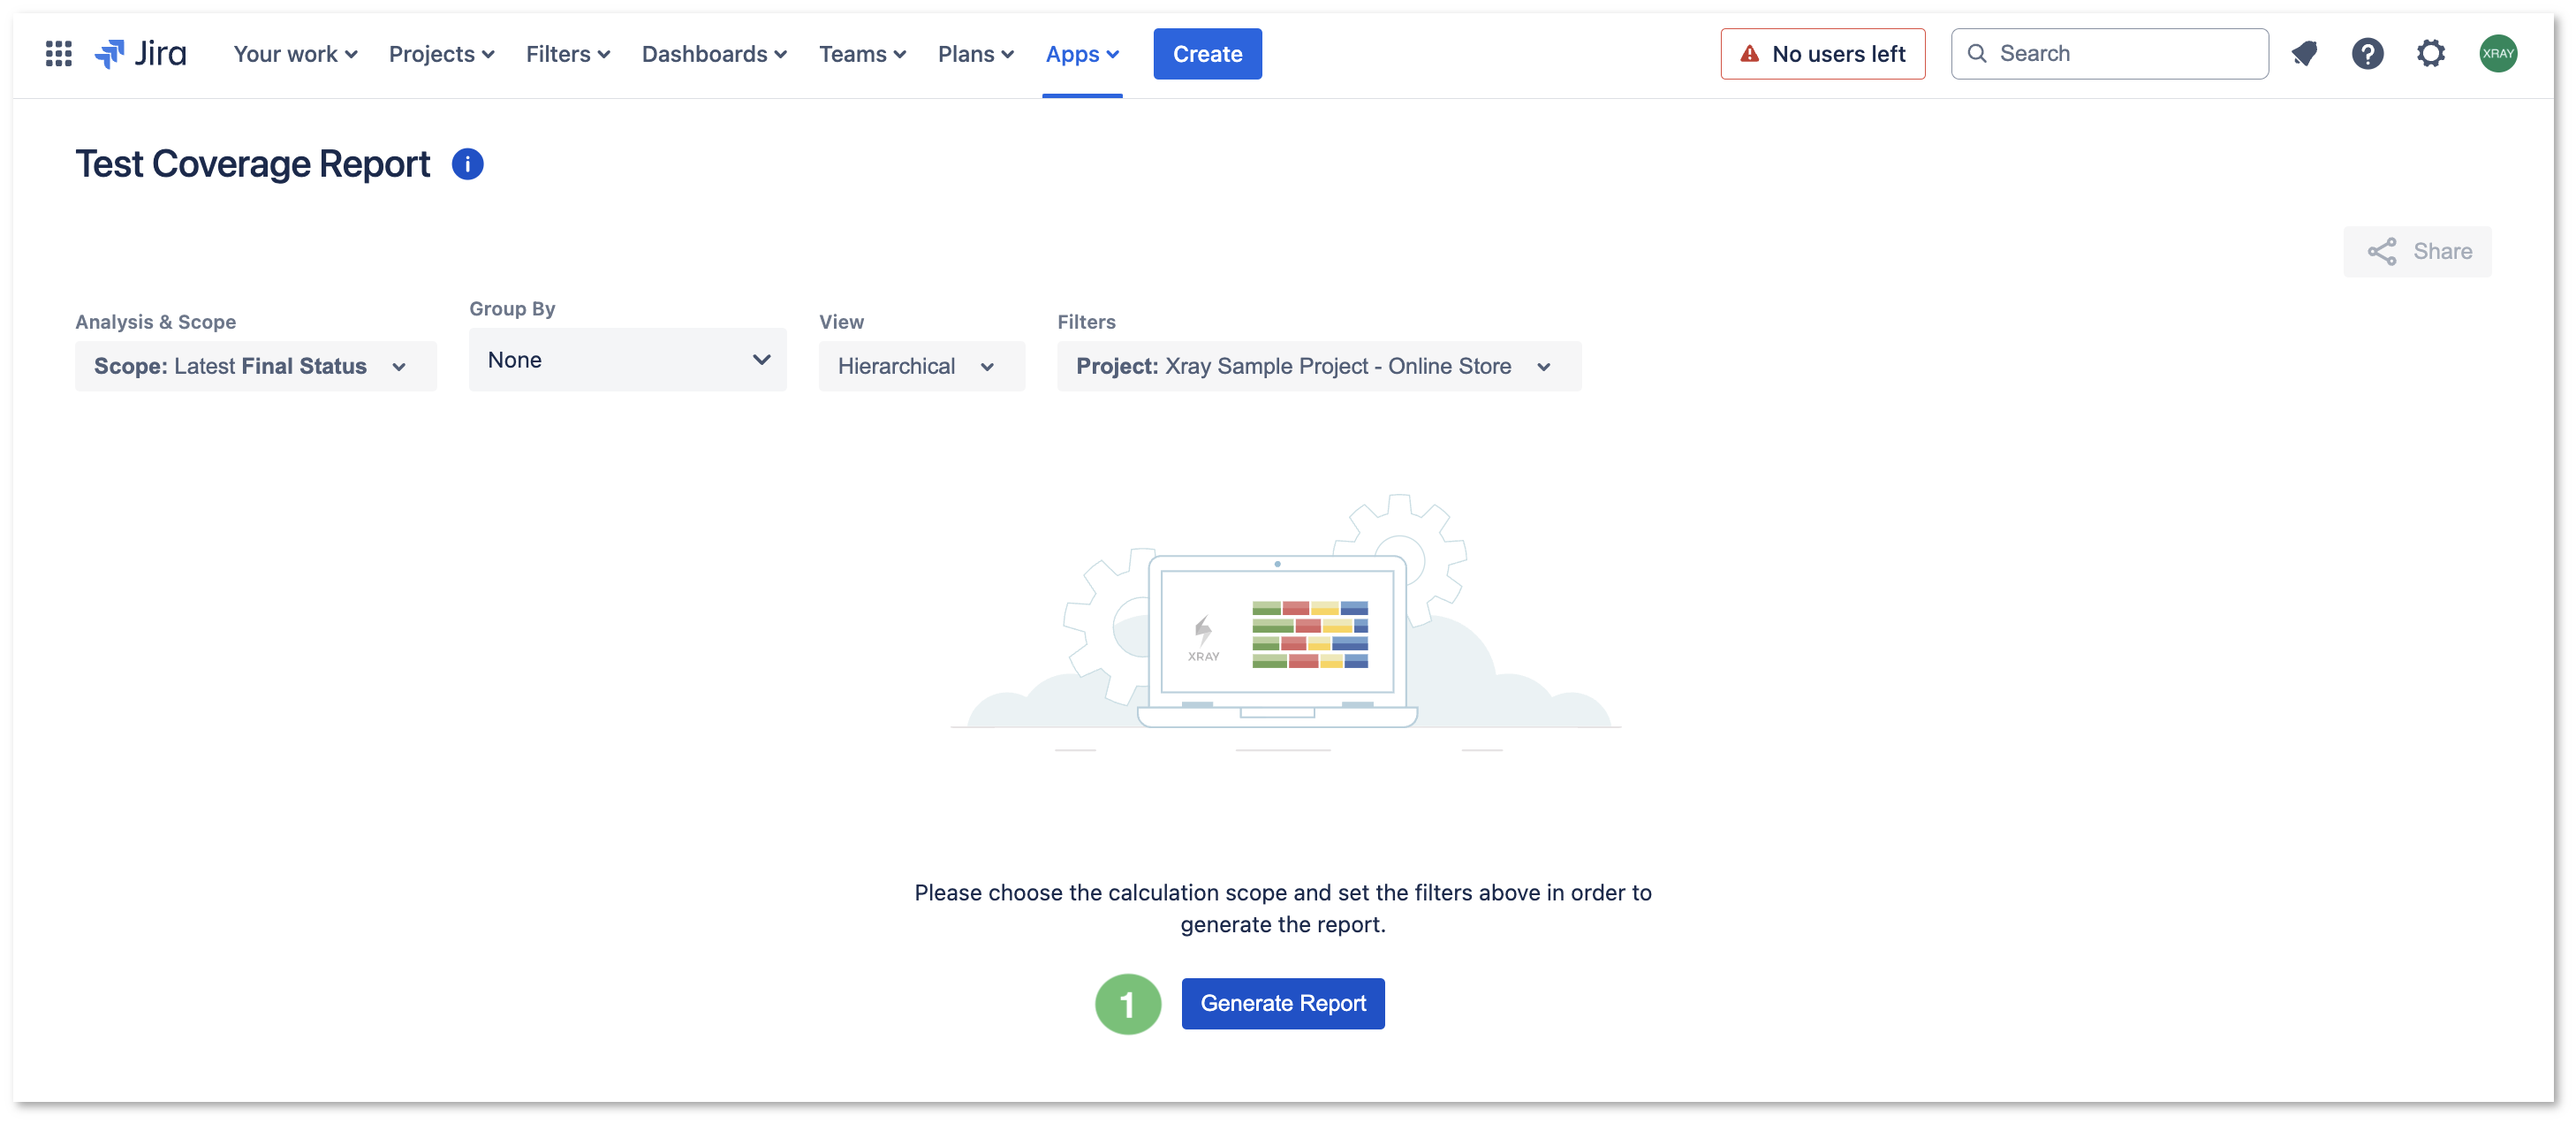Click the Jira logo
2576x1124 pixels.
pyautogui.click(x=140, y=54)
